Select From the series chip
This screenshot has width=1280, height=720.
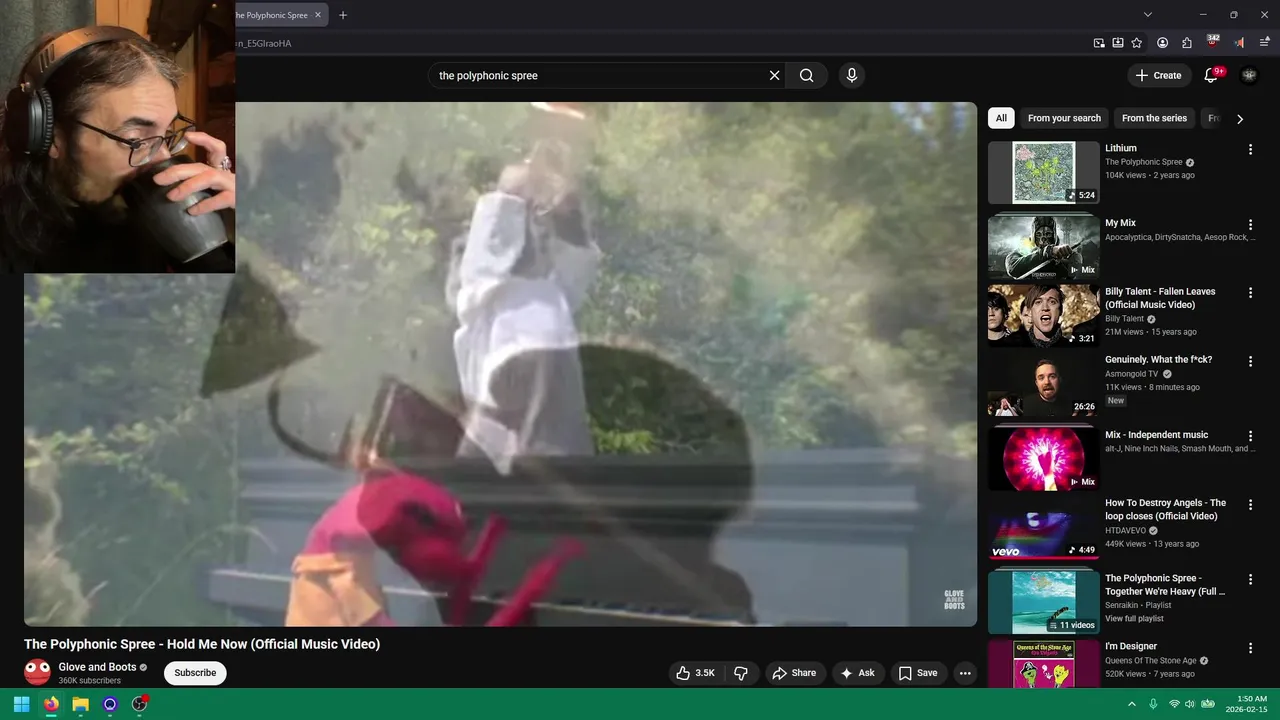(1154, 118)
